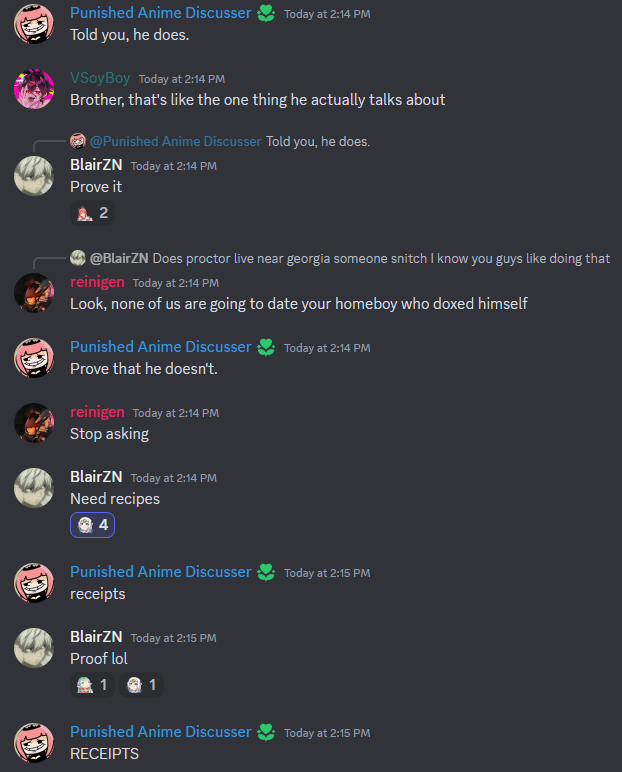Open the username reinigen above "Stop asking"
The width and height of the screenshot is (622, 772).
tap(97, 412)
